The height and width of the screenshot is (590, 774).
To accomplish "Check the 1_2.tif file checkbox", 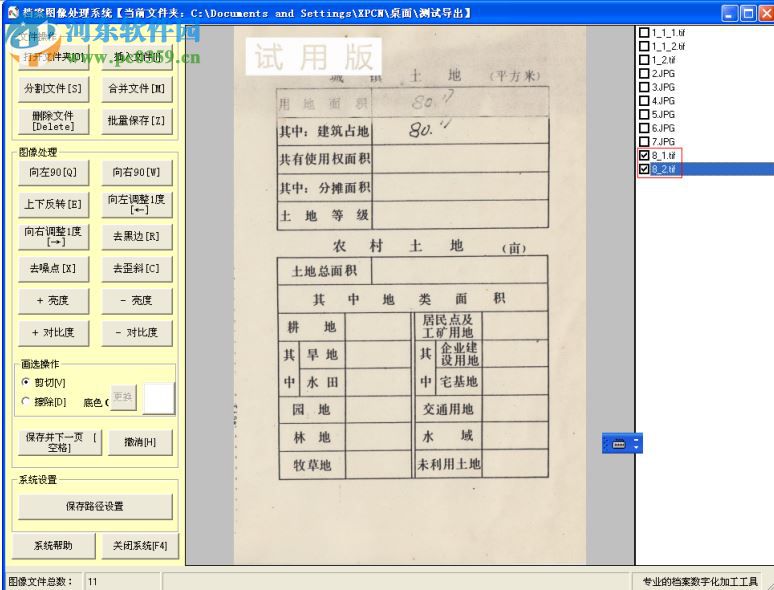I will pyautogui.click(x=644, y=60).
